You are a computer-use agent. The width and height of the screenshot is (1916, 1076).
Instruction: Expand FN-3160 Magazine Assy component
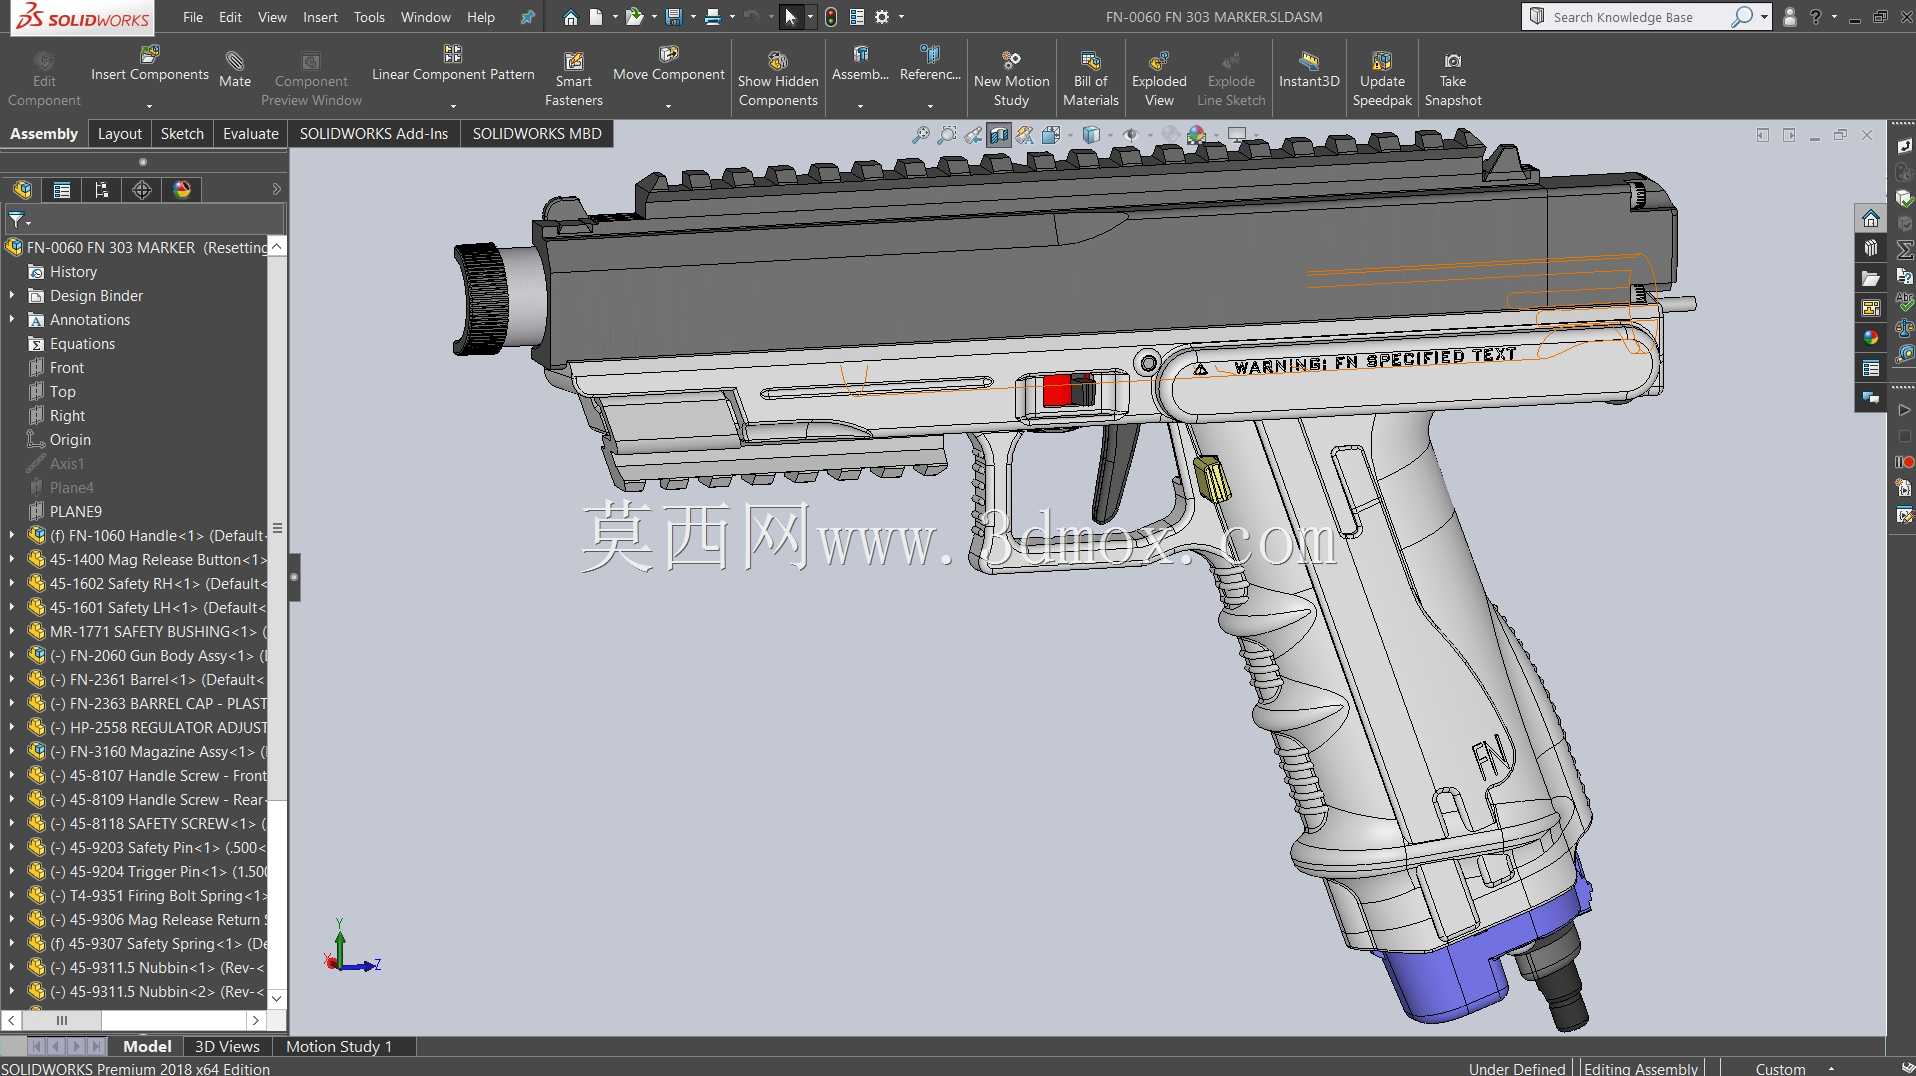[12, 752]
